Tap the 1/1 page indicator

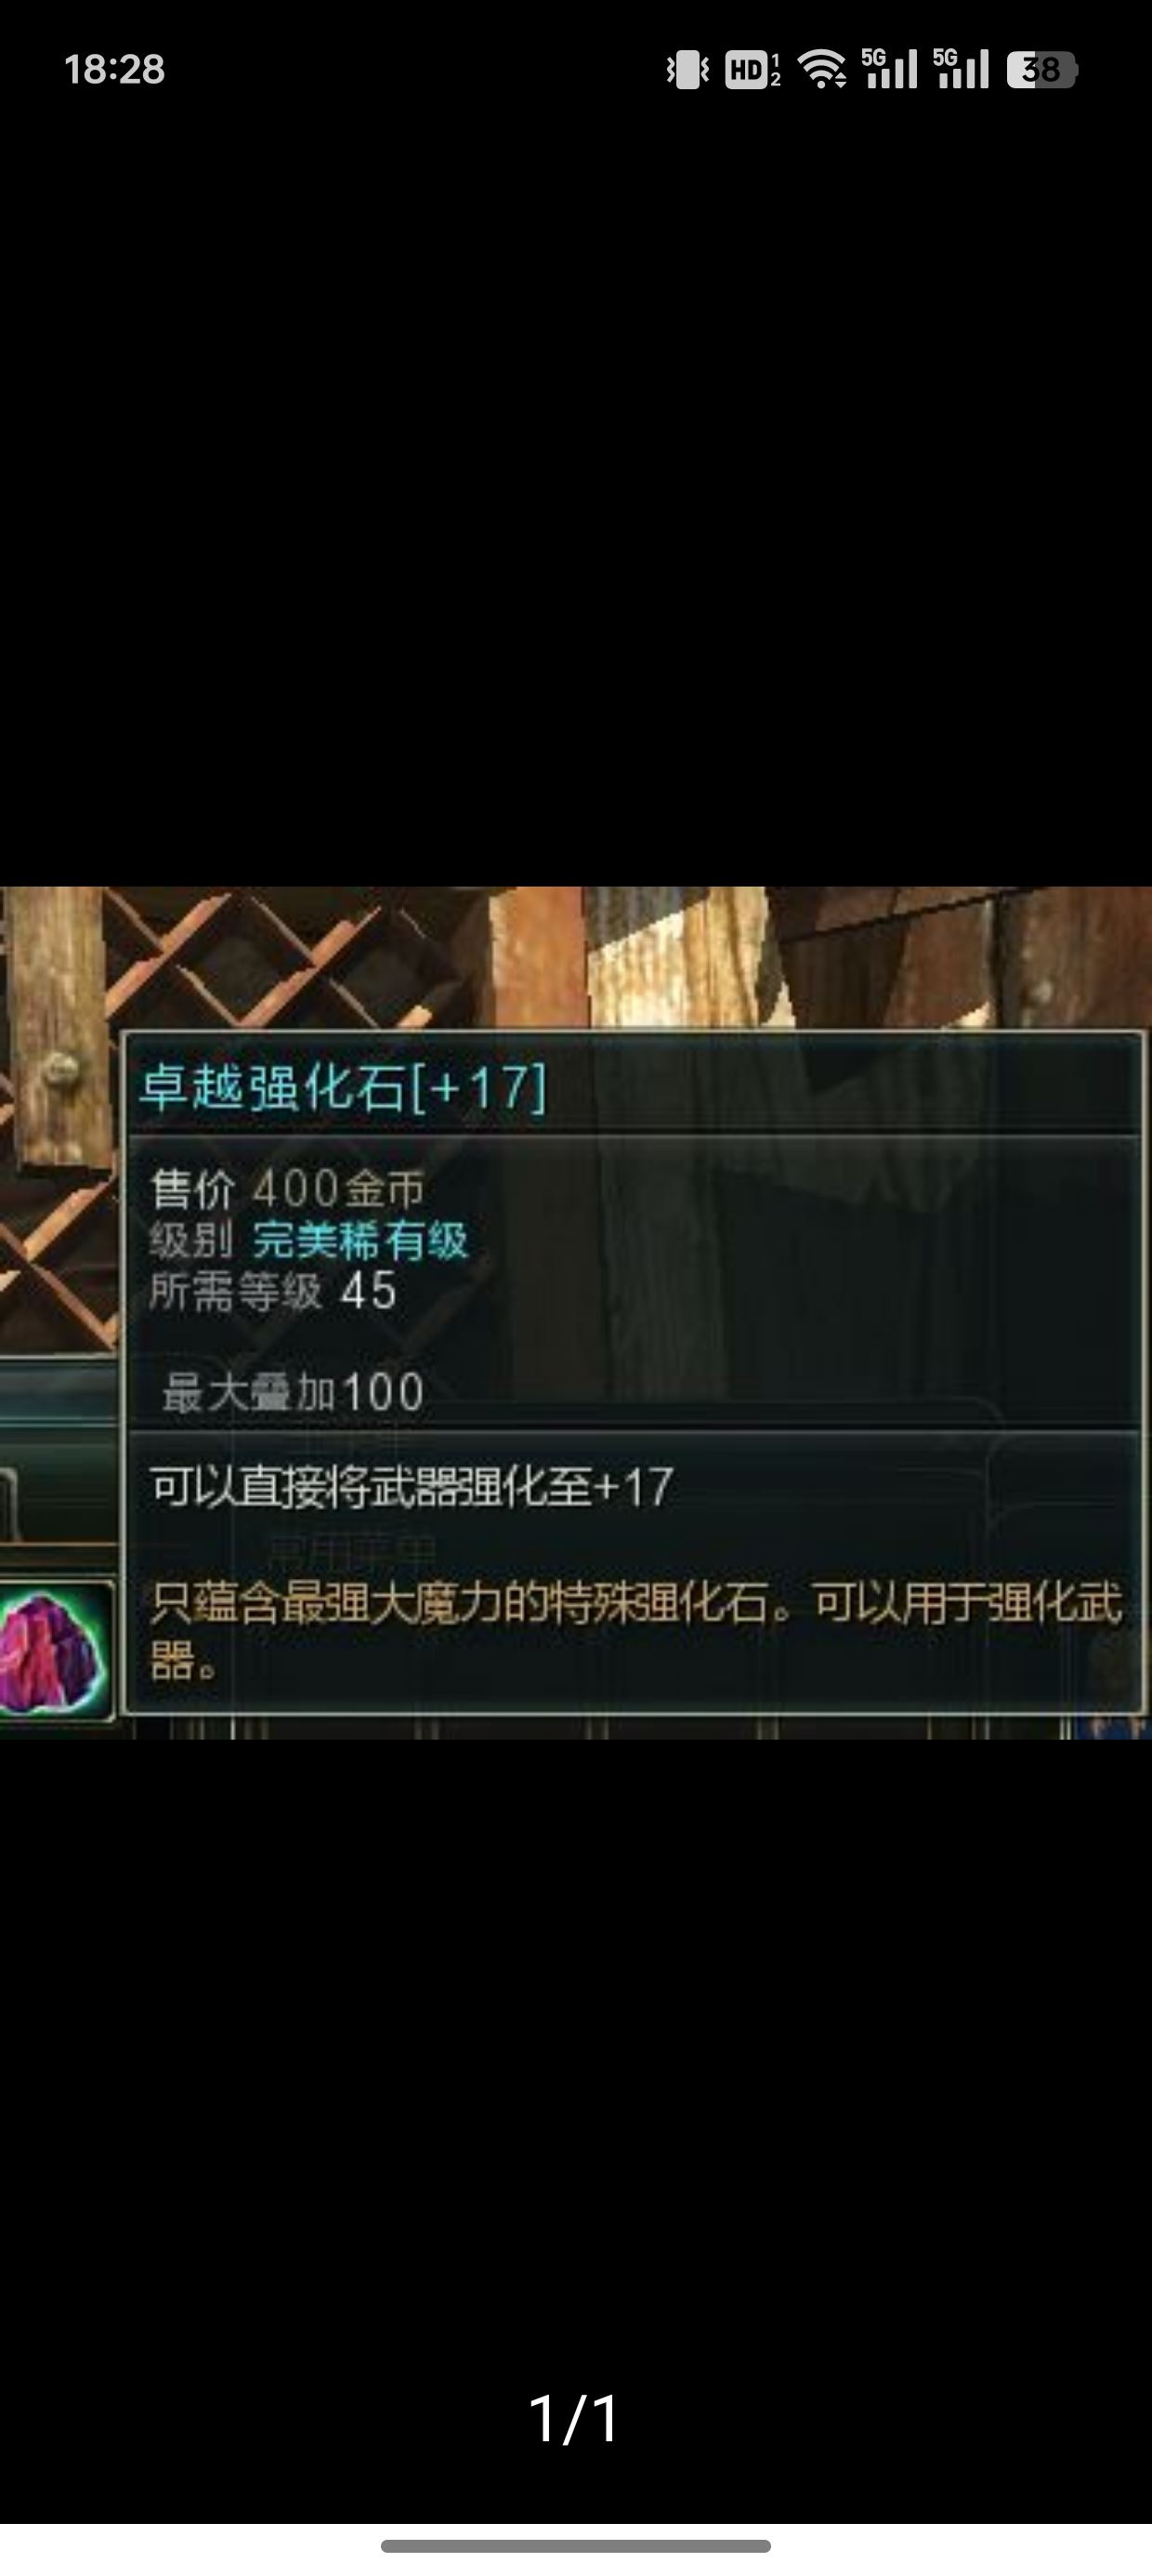click(x=574, y=2418)
